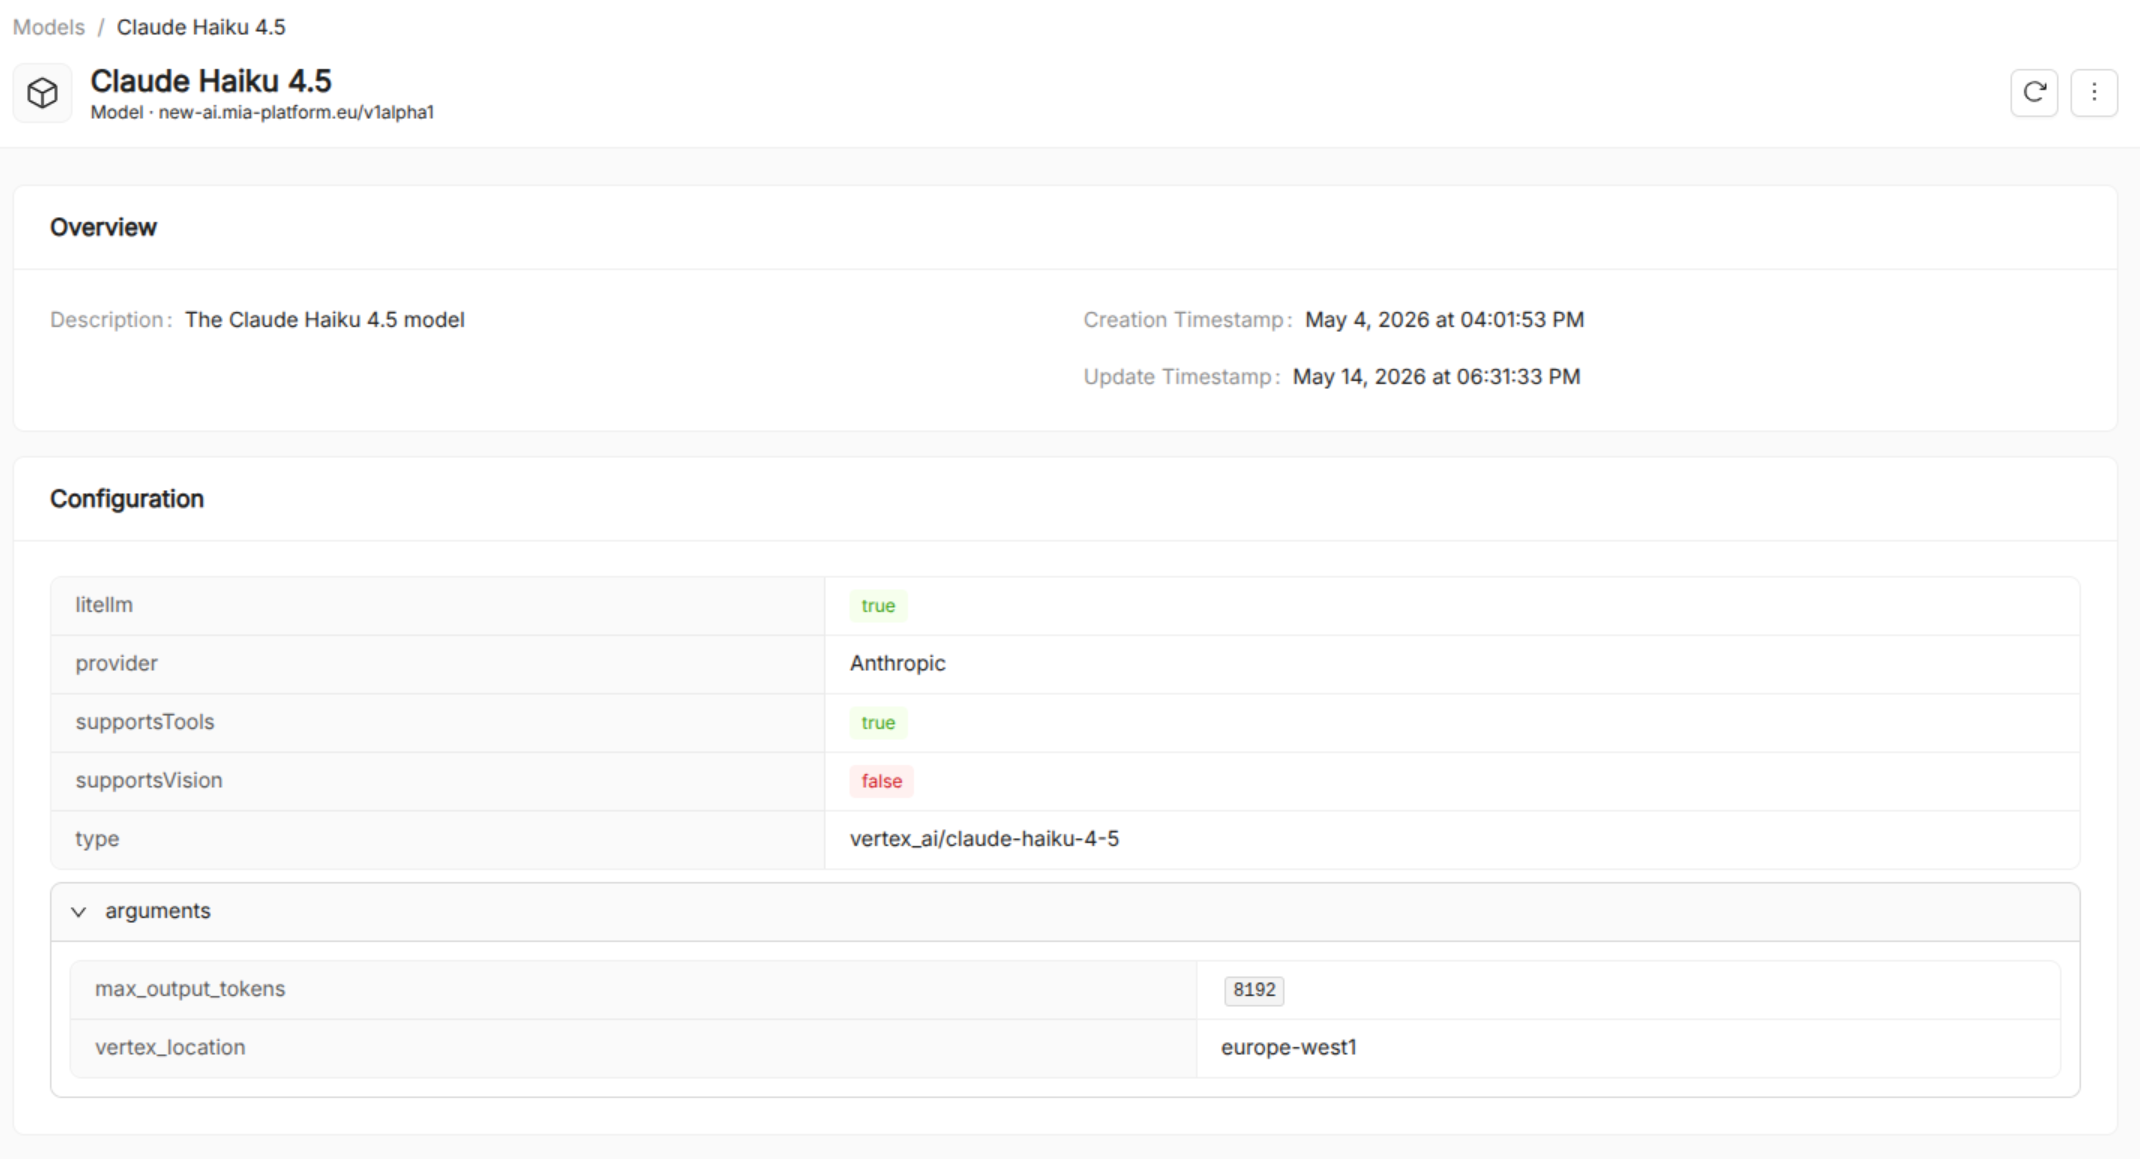Click the Configuration section heading

coord(127,499)
